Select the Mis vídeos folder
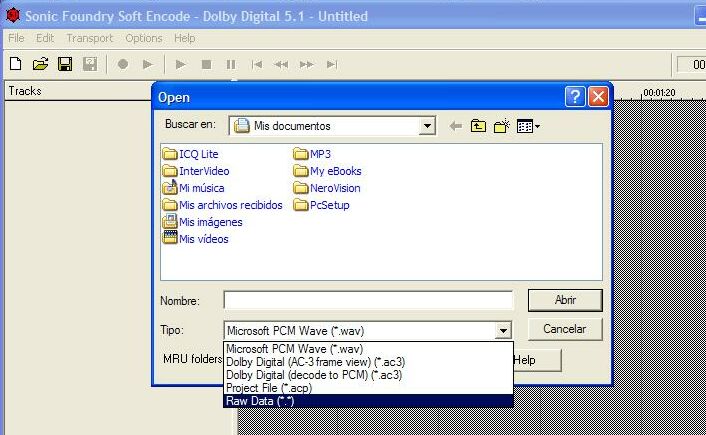 [195, 239]
